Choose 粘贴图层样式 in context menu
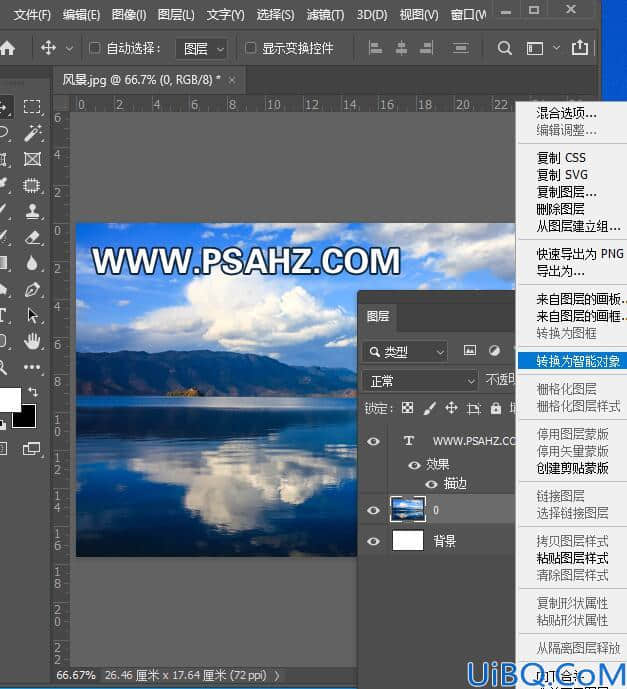 [573, 558]
